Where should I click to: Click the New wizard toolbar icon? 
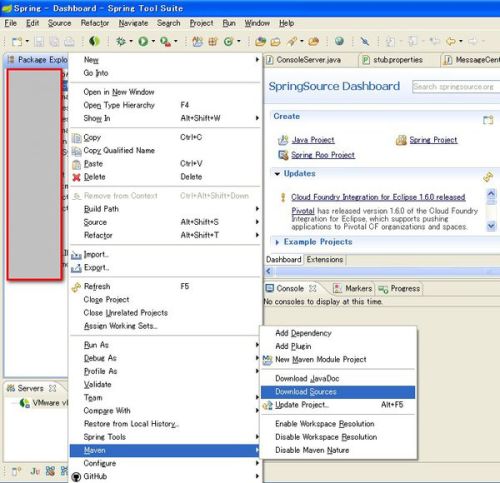[17, 42]
